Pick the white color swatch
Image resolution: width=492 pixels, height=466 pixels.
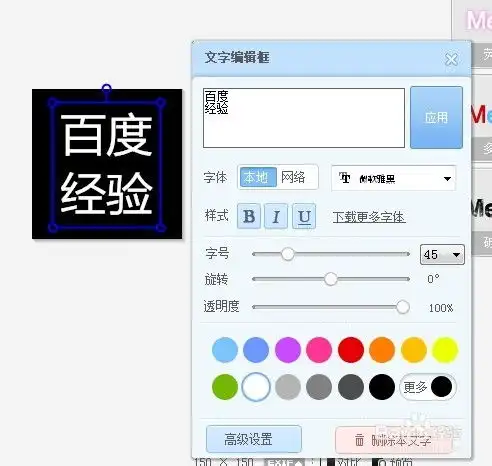tap(256, 387)
